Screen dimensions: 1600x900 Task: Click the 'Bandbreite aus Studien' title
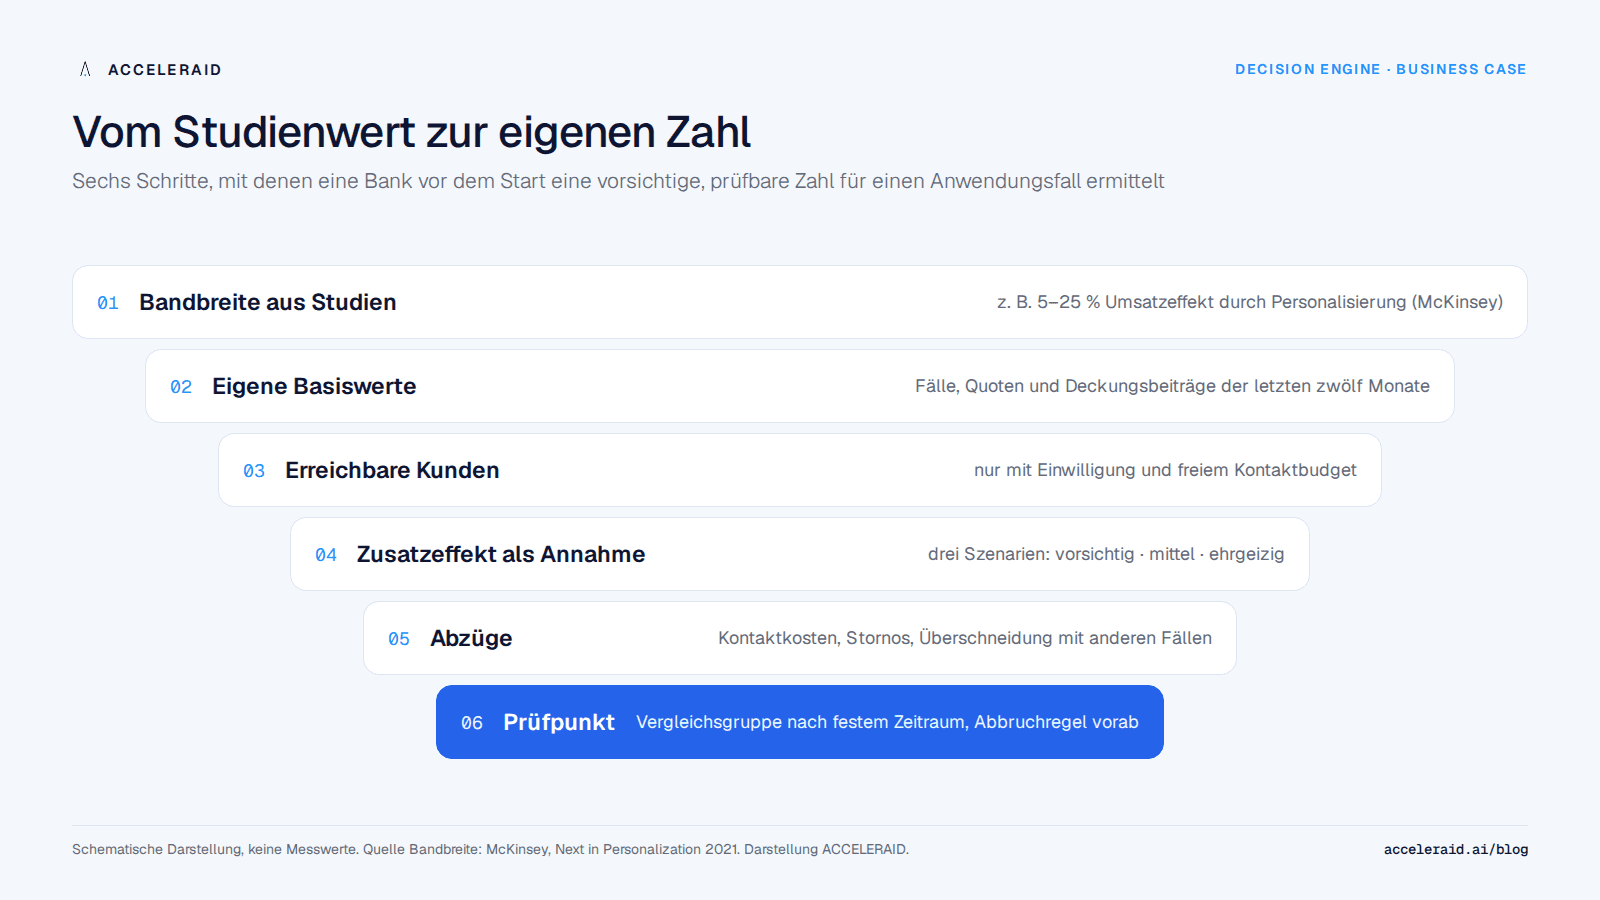(x=268, y=302)
